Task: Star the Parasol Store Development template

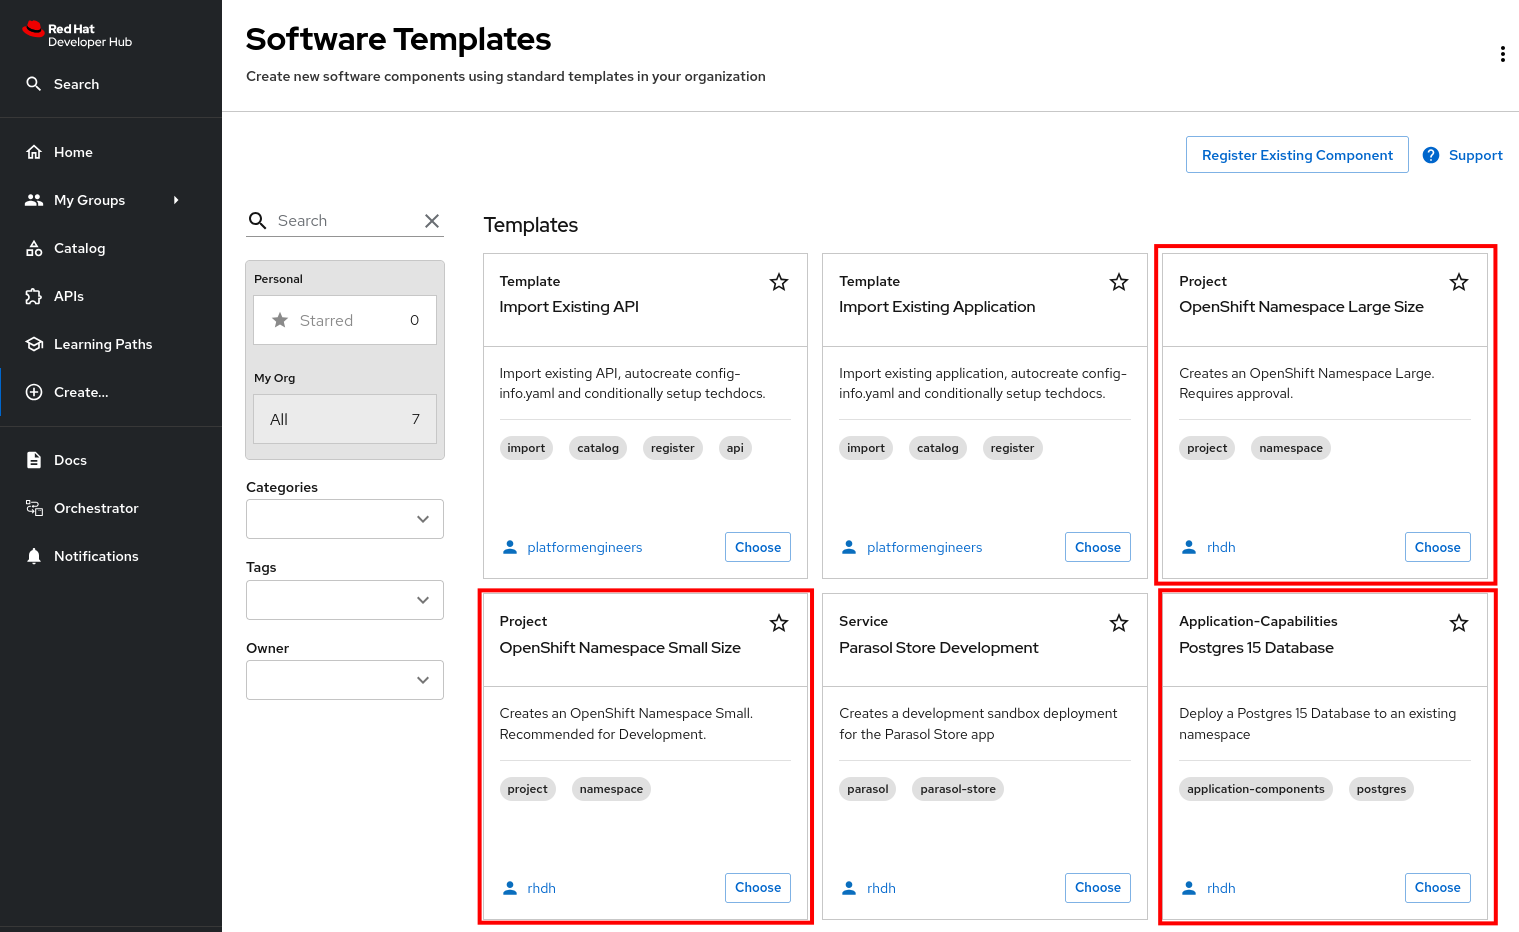Action: pyautogui.click(x=1119, y=623)
